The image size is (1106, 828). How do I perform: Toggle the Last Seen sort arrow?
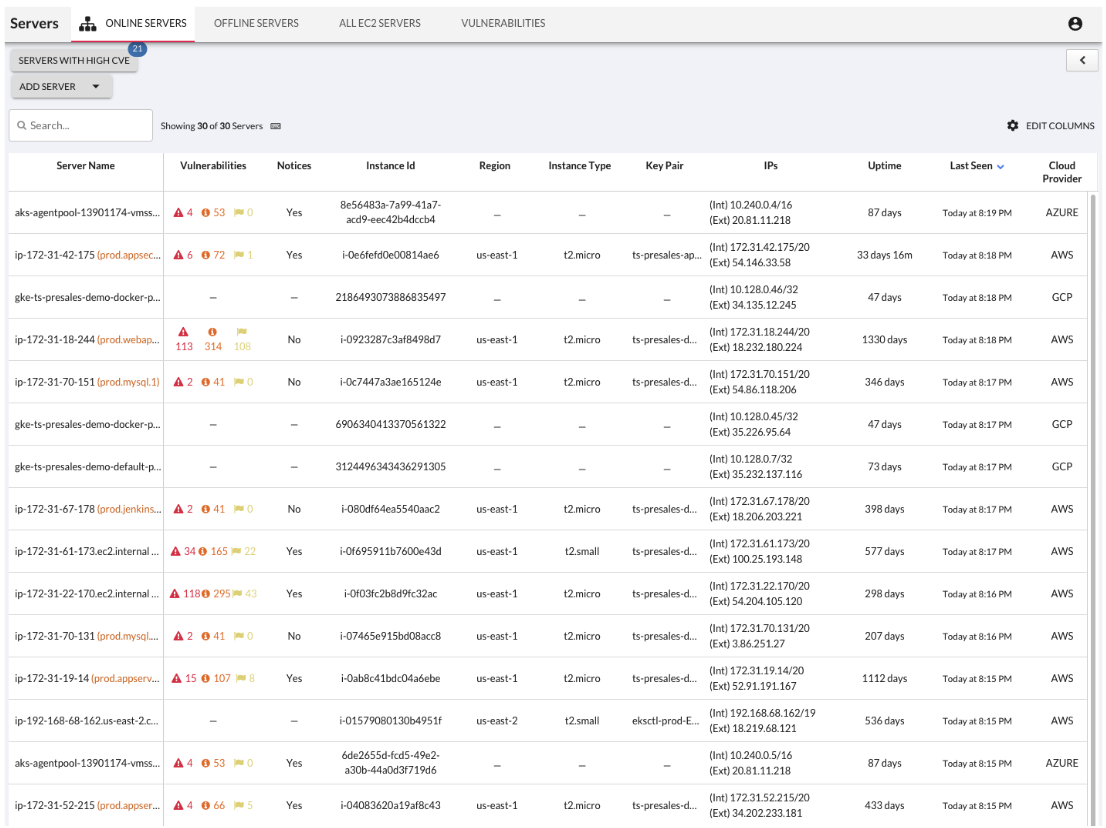tap(1000, 166)
